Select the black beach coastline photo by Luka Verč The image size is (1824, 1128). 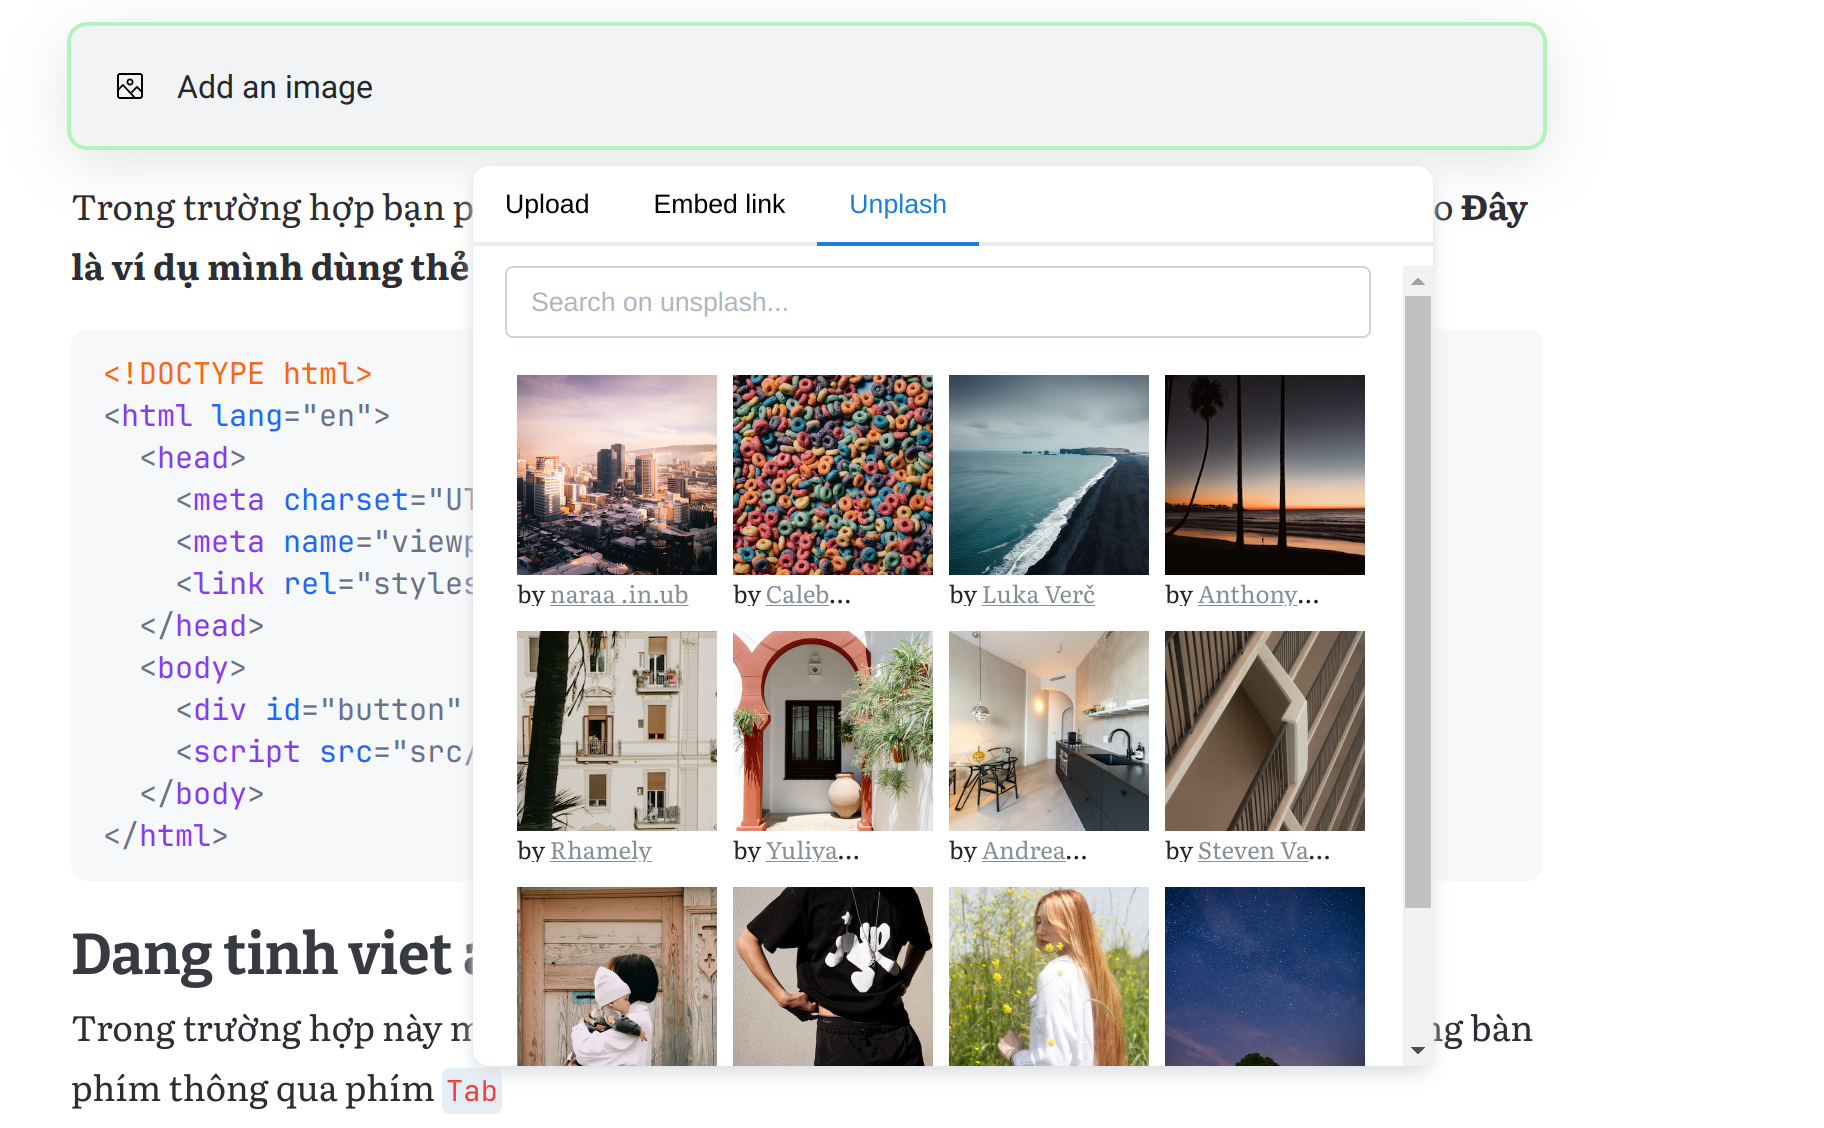click(1049, 475)
